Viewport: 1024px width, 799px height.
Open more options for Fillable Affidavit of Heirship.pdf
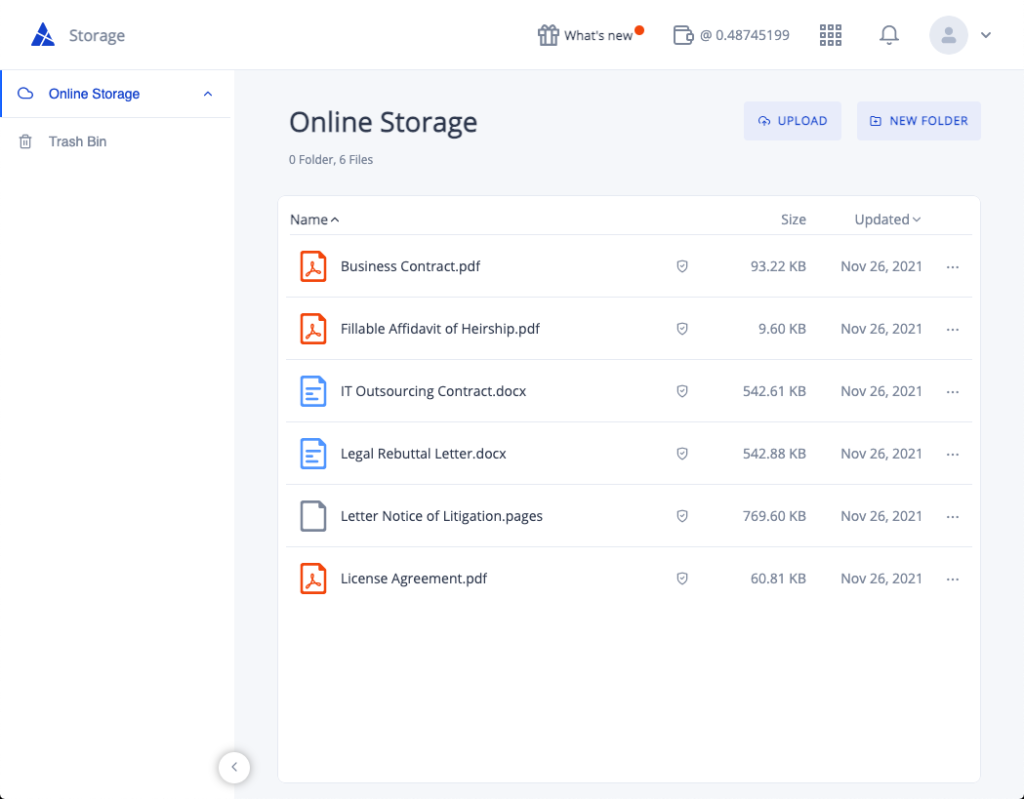pyautogui.click(x=953, y=329)
